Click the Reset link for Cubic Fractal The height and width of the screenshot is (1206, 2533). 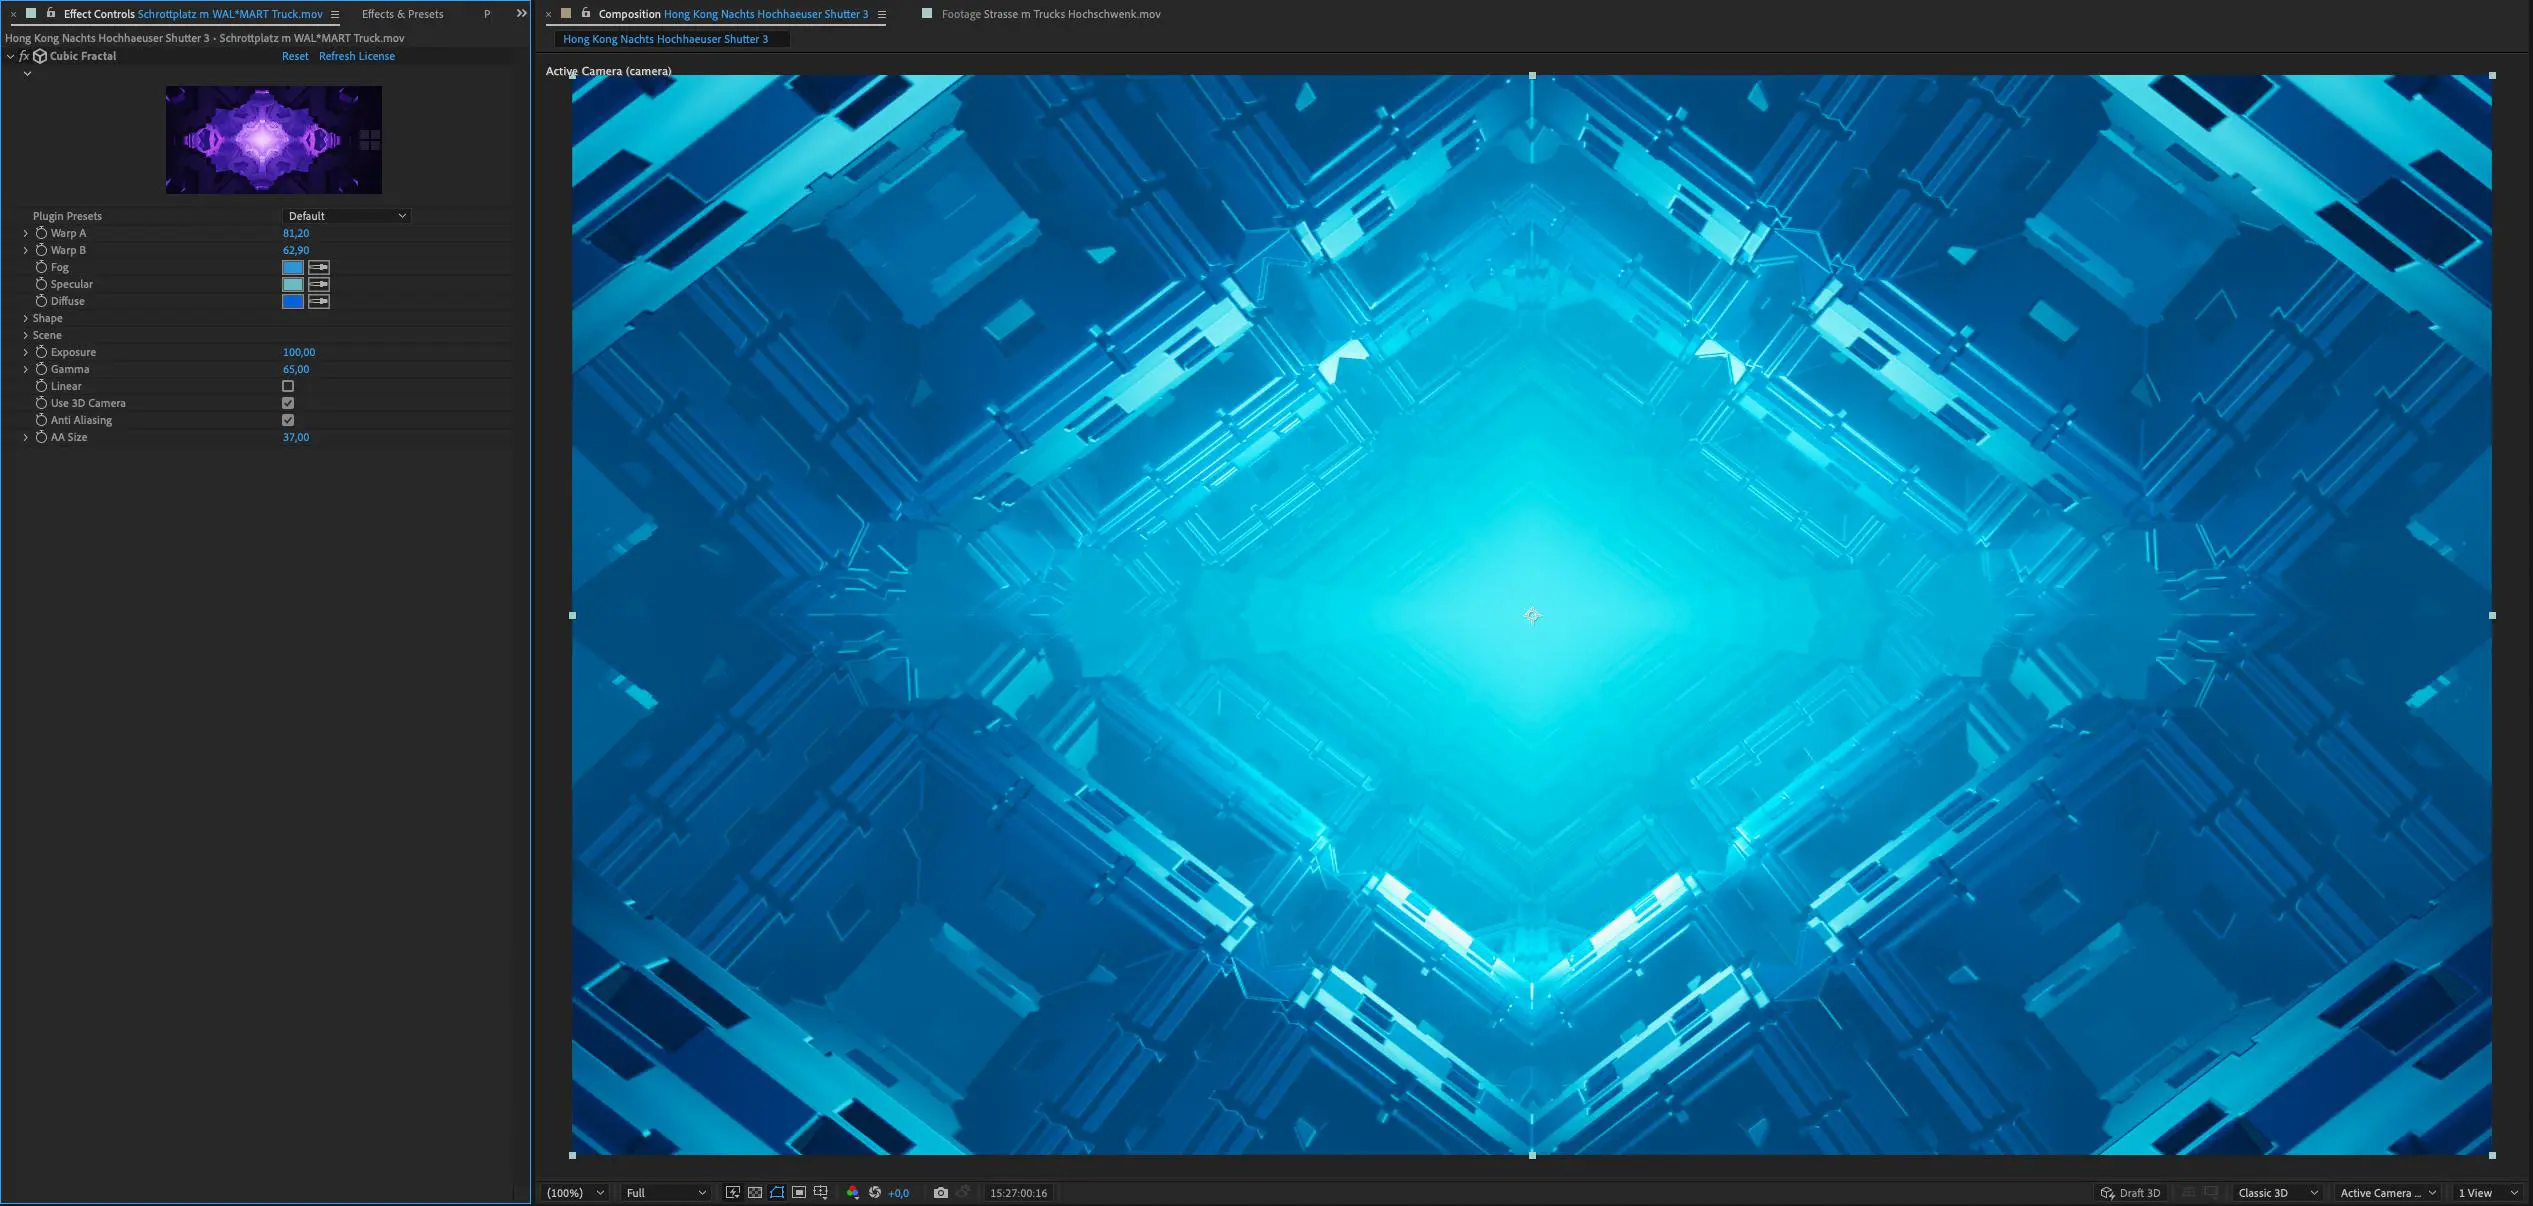pos(295,56)
